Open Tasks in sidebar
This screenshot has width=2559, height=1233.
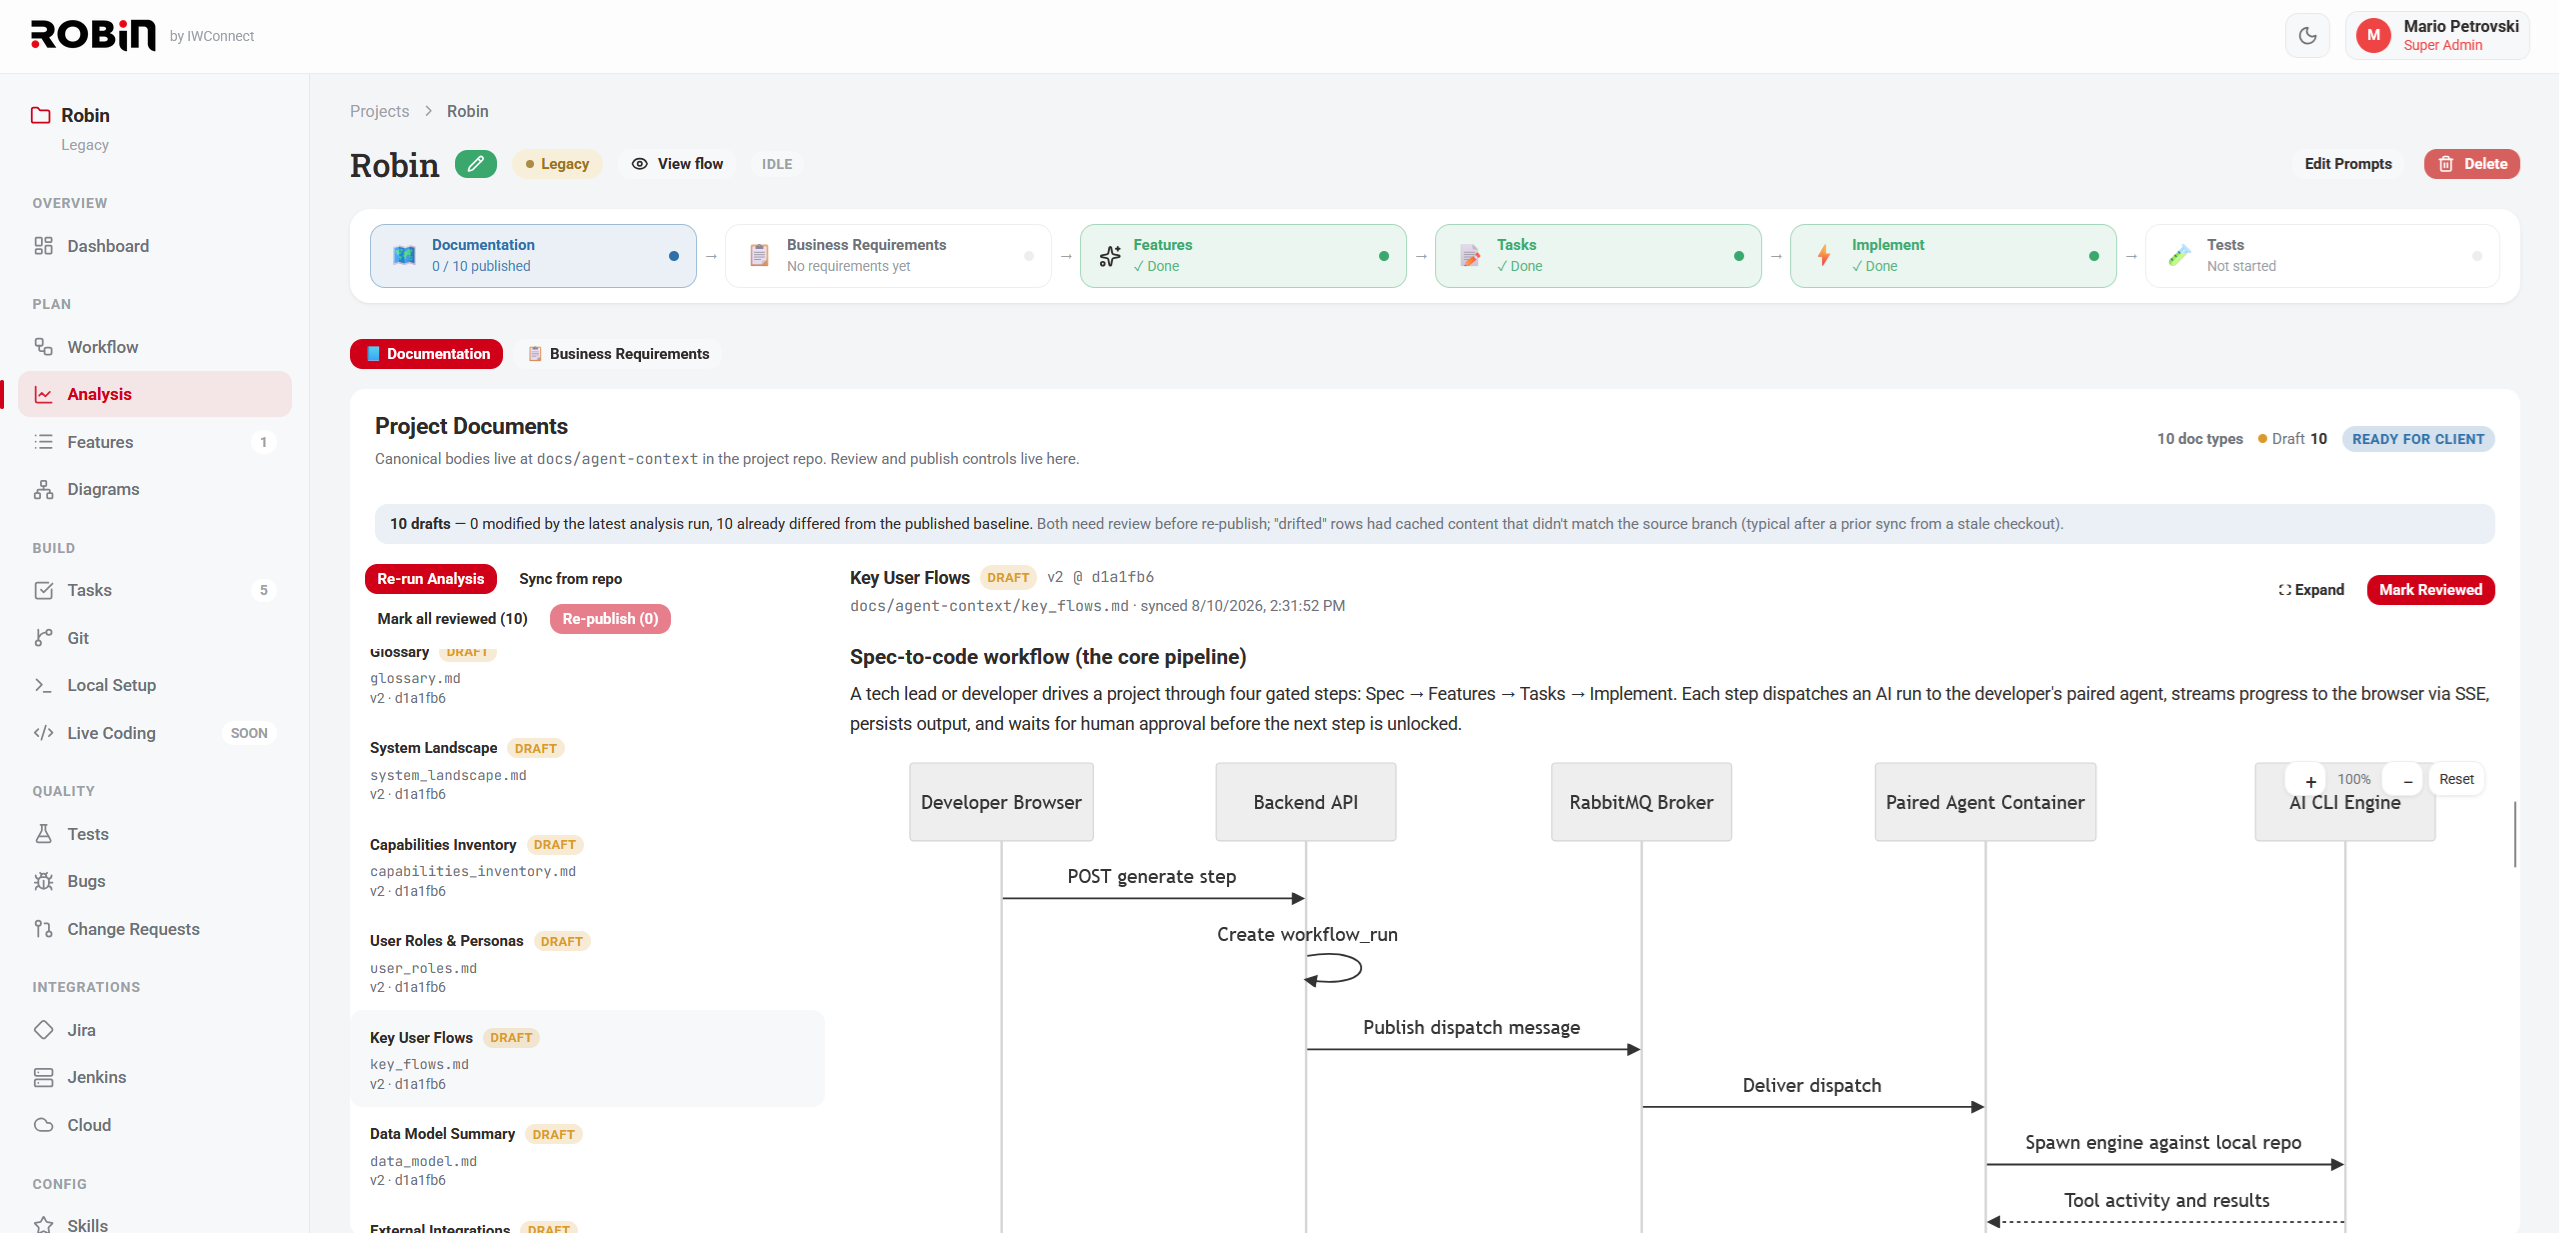point(155,590)
